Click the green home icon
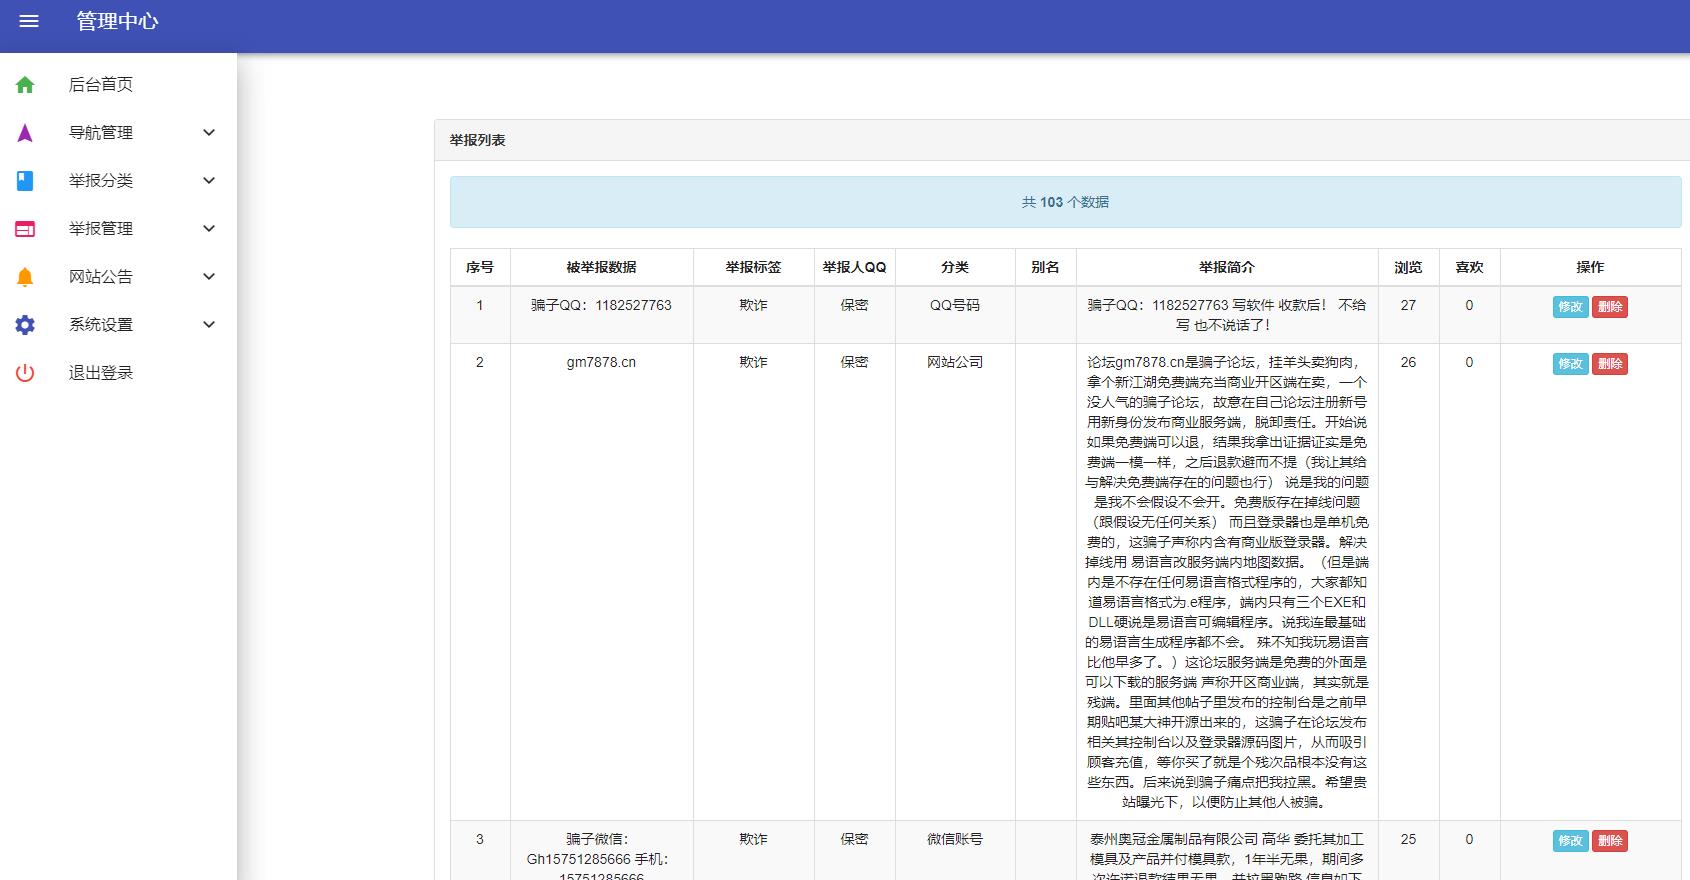 tap(25, 85)
